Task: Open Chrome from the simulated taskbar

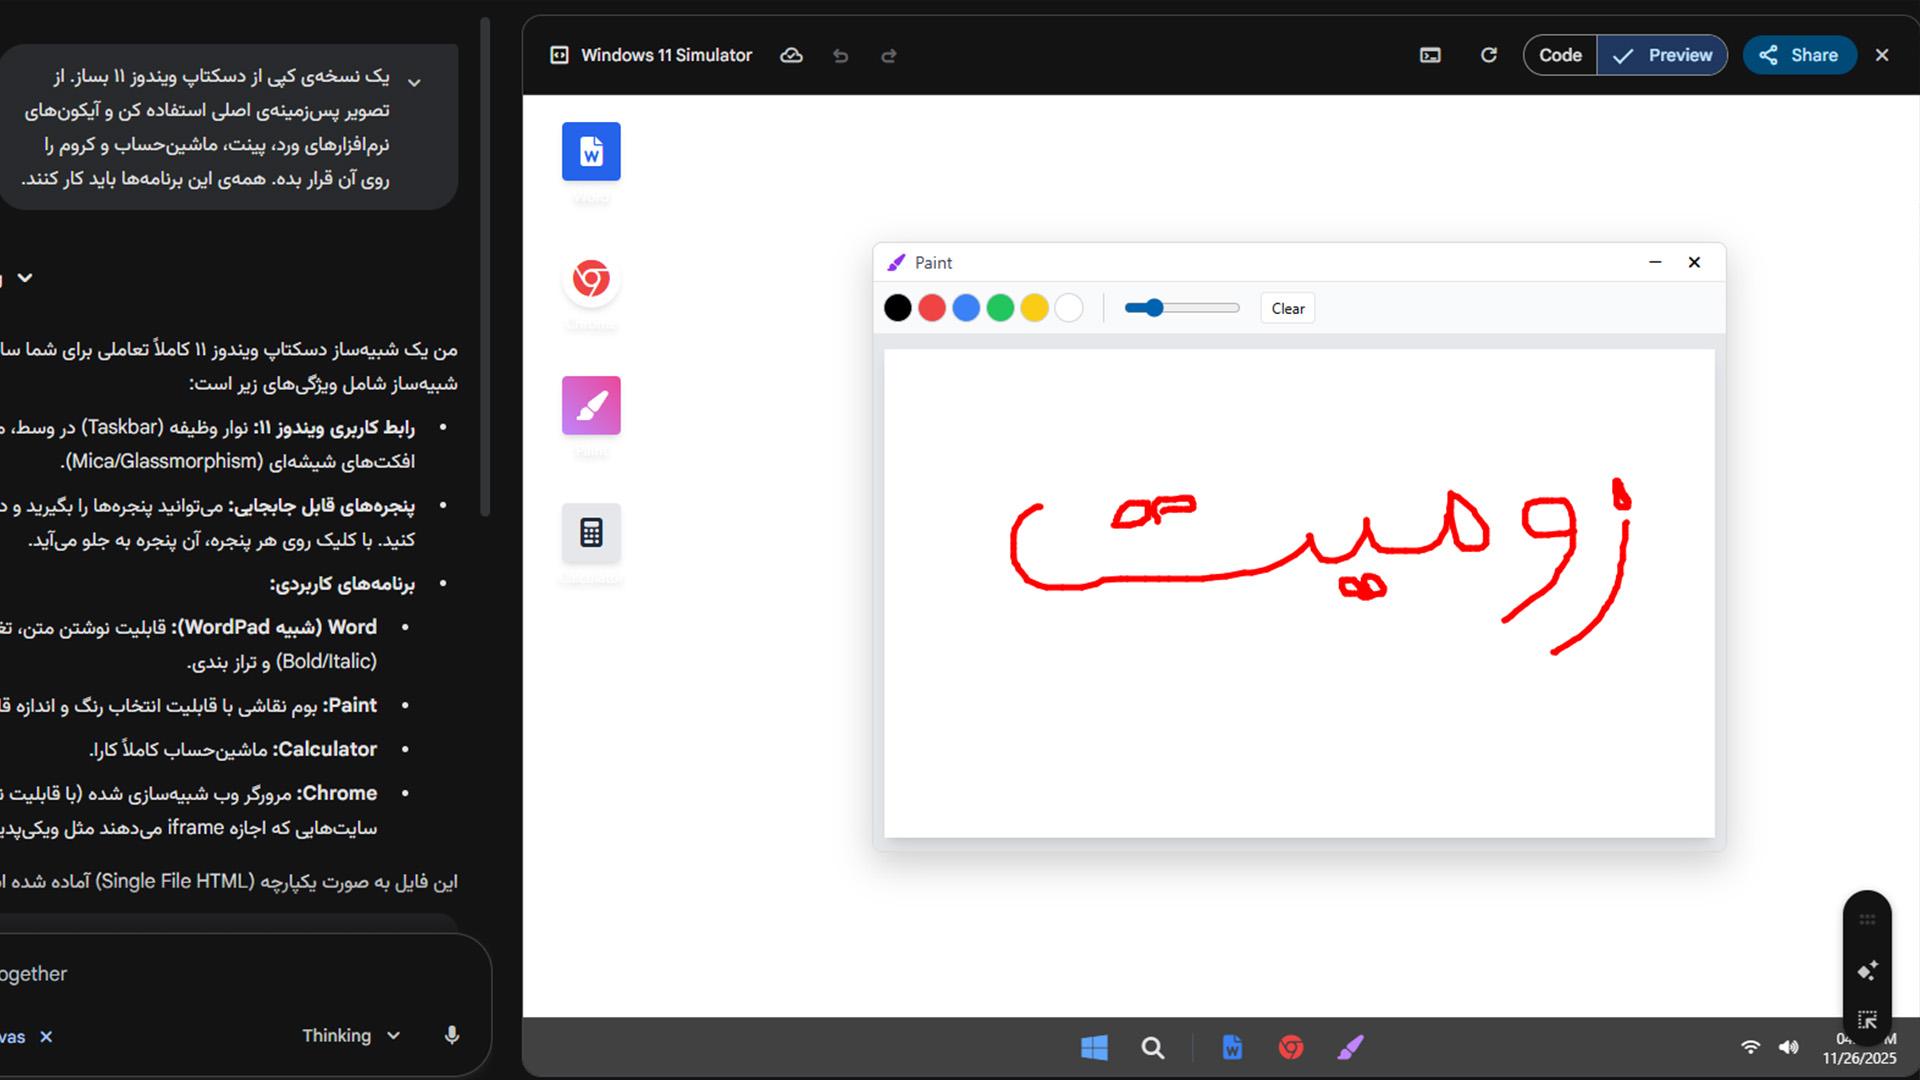Action: click(x=1291, y=1047)
